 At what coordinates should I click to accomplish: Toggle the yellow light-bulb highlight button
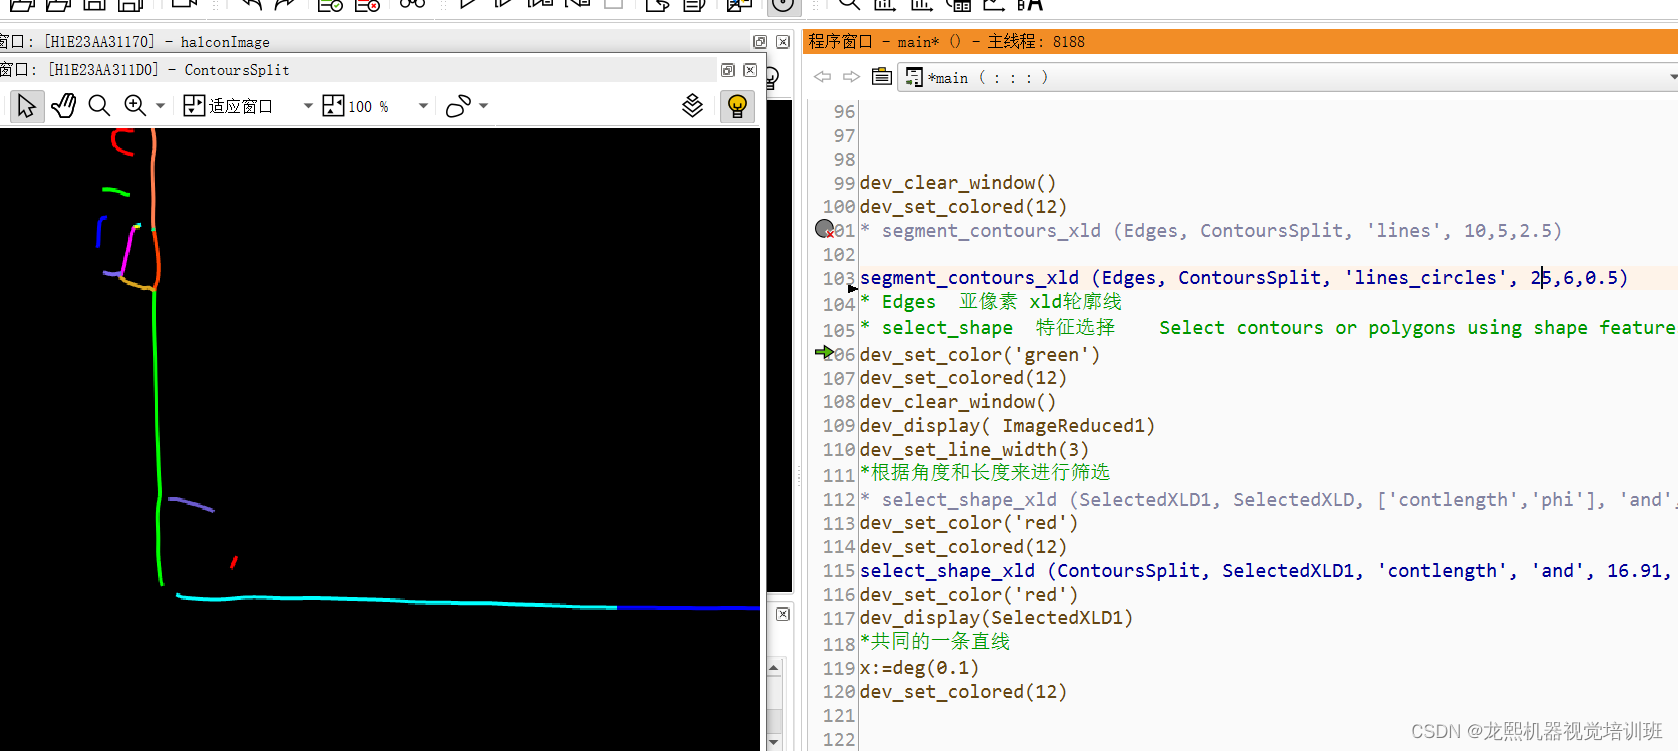click(x=737, y=106)
